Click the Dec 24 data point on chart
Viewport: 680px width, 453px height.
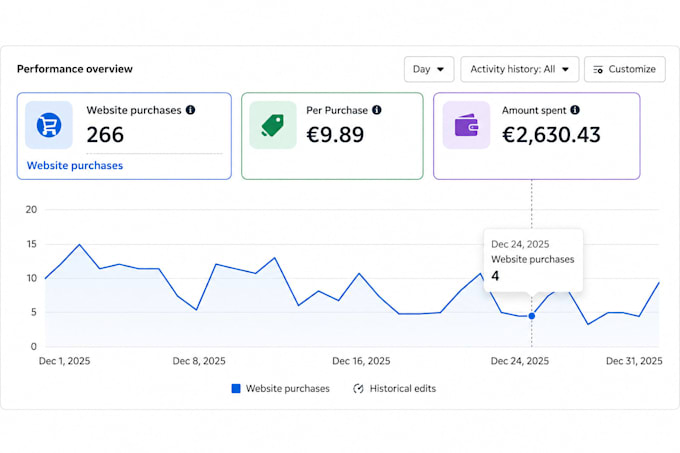coord(532,316)
